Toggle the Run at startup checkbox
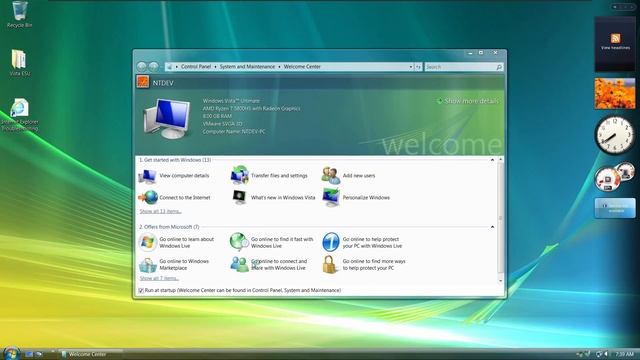 (141, 291)
